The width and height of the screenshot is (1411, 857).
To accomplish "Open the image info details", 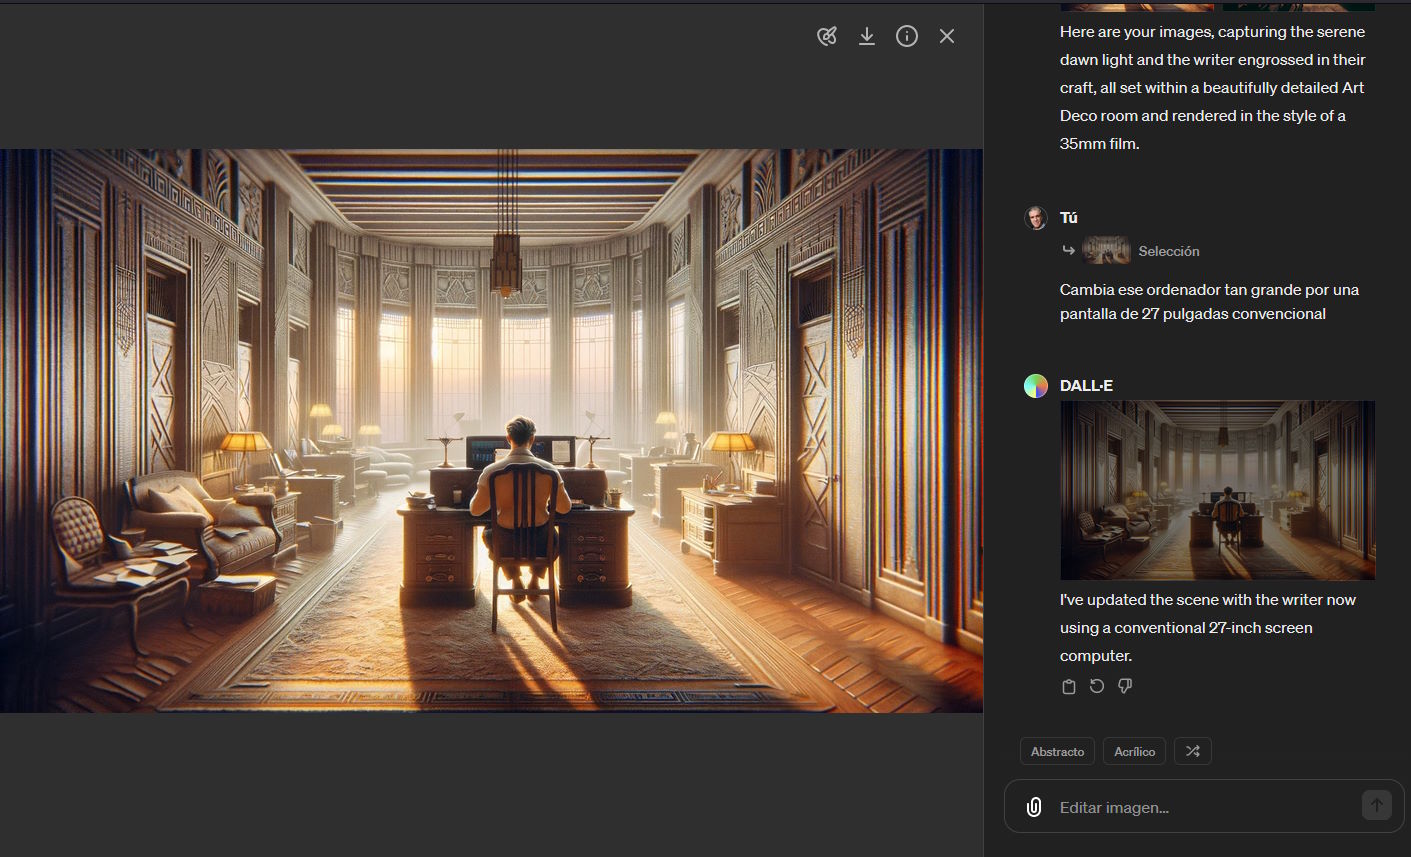I will tap(907, 37).
